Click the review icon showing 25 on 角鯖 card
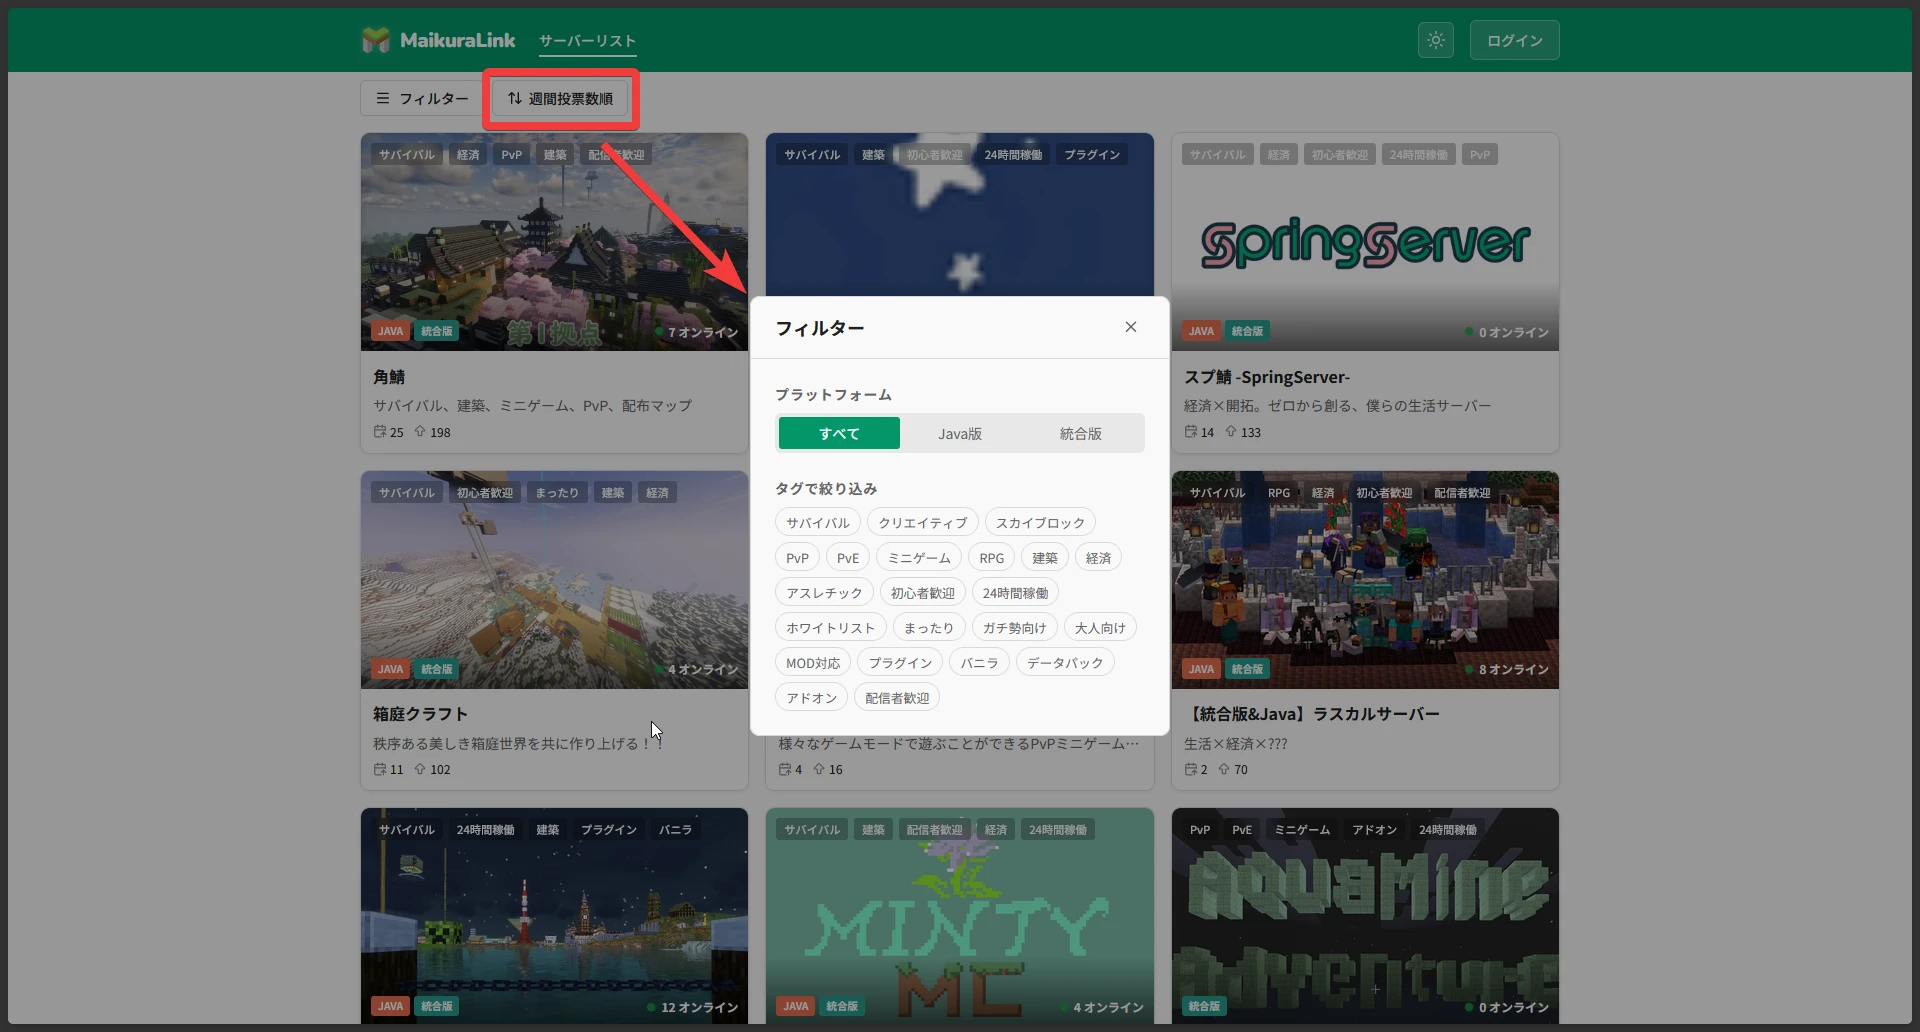The height and width of the screenshot is (1032, 1920). tap(381, 432)
